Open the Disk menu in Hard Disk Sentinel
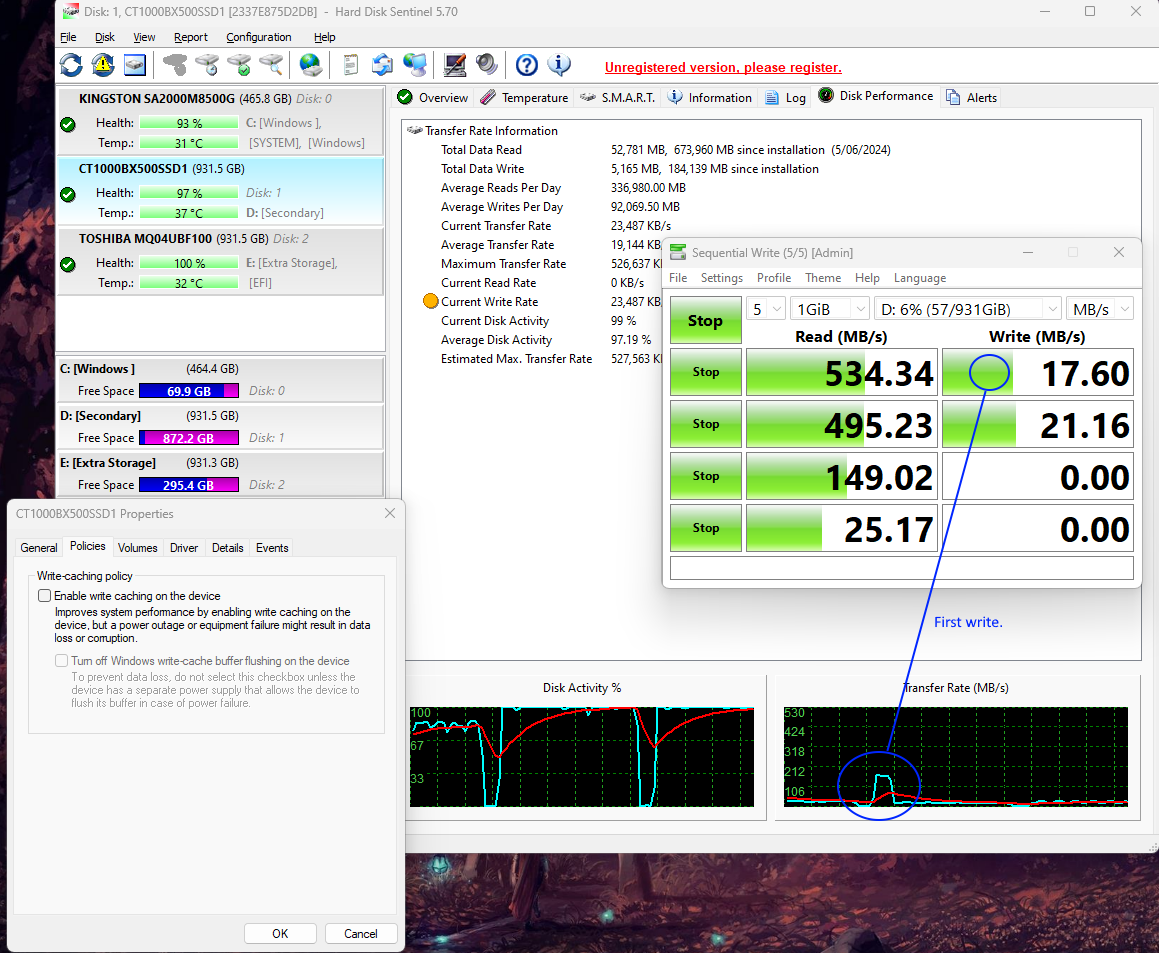Image resolution: width=1159 pixels, height=953 pixels. (105, 37)
